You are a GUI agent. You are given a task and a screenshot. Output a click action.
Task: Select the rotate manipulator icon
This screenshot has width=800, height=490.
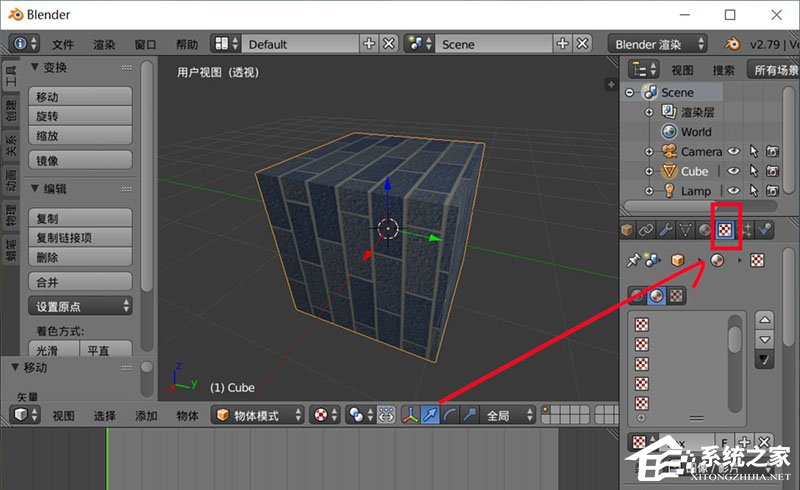(449, 415)
